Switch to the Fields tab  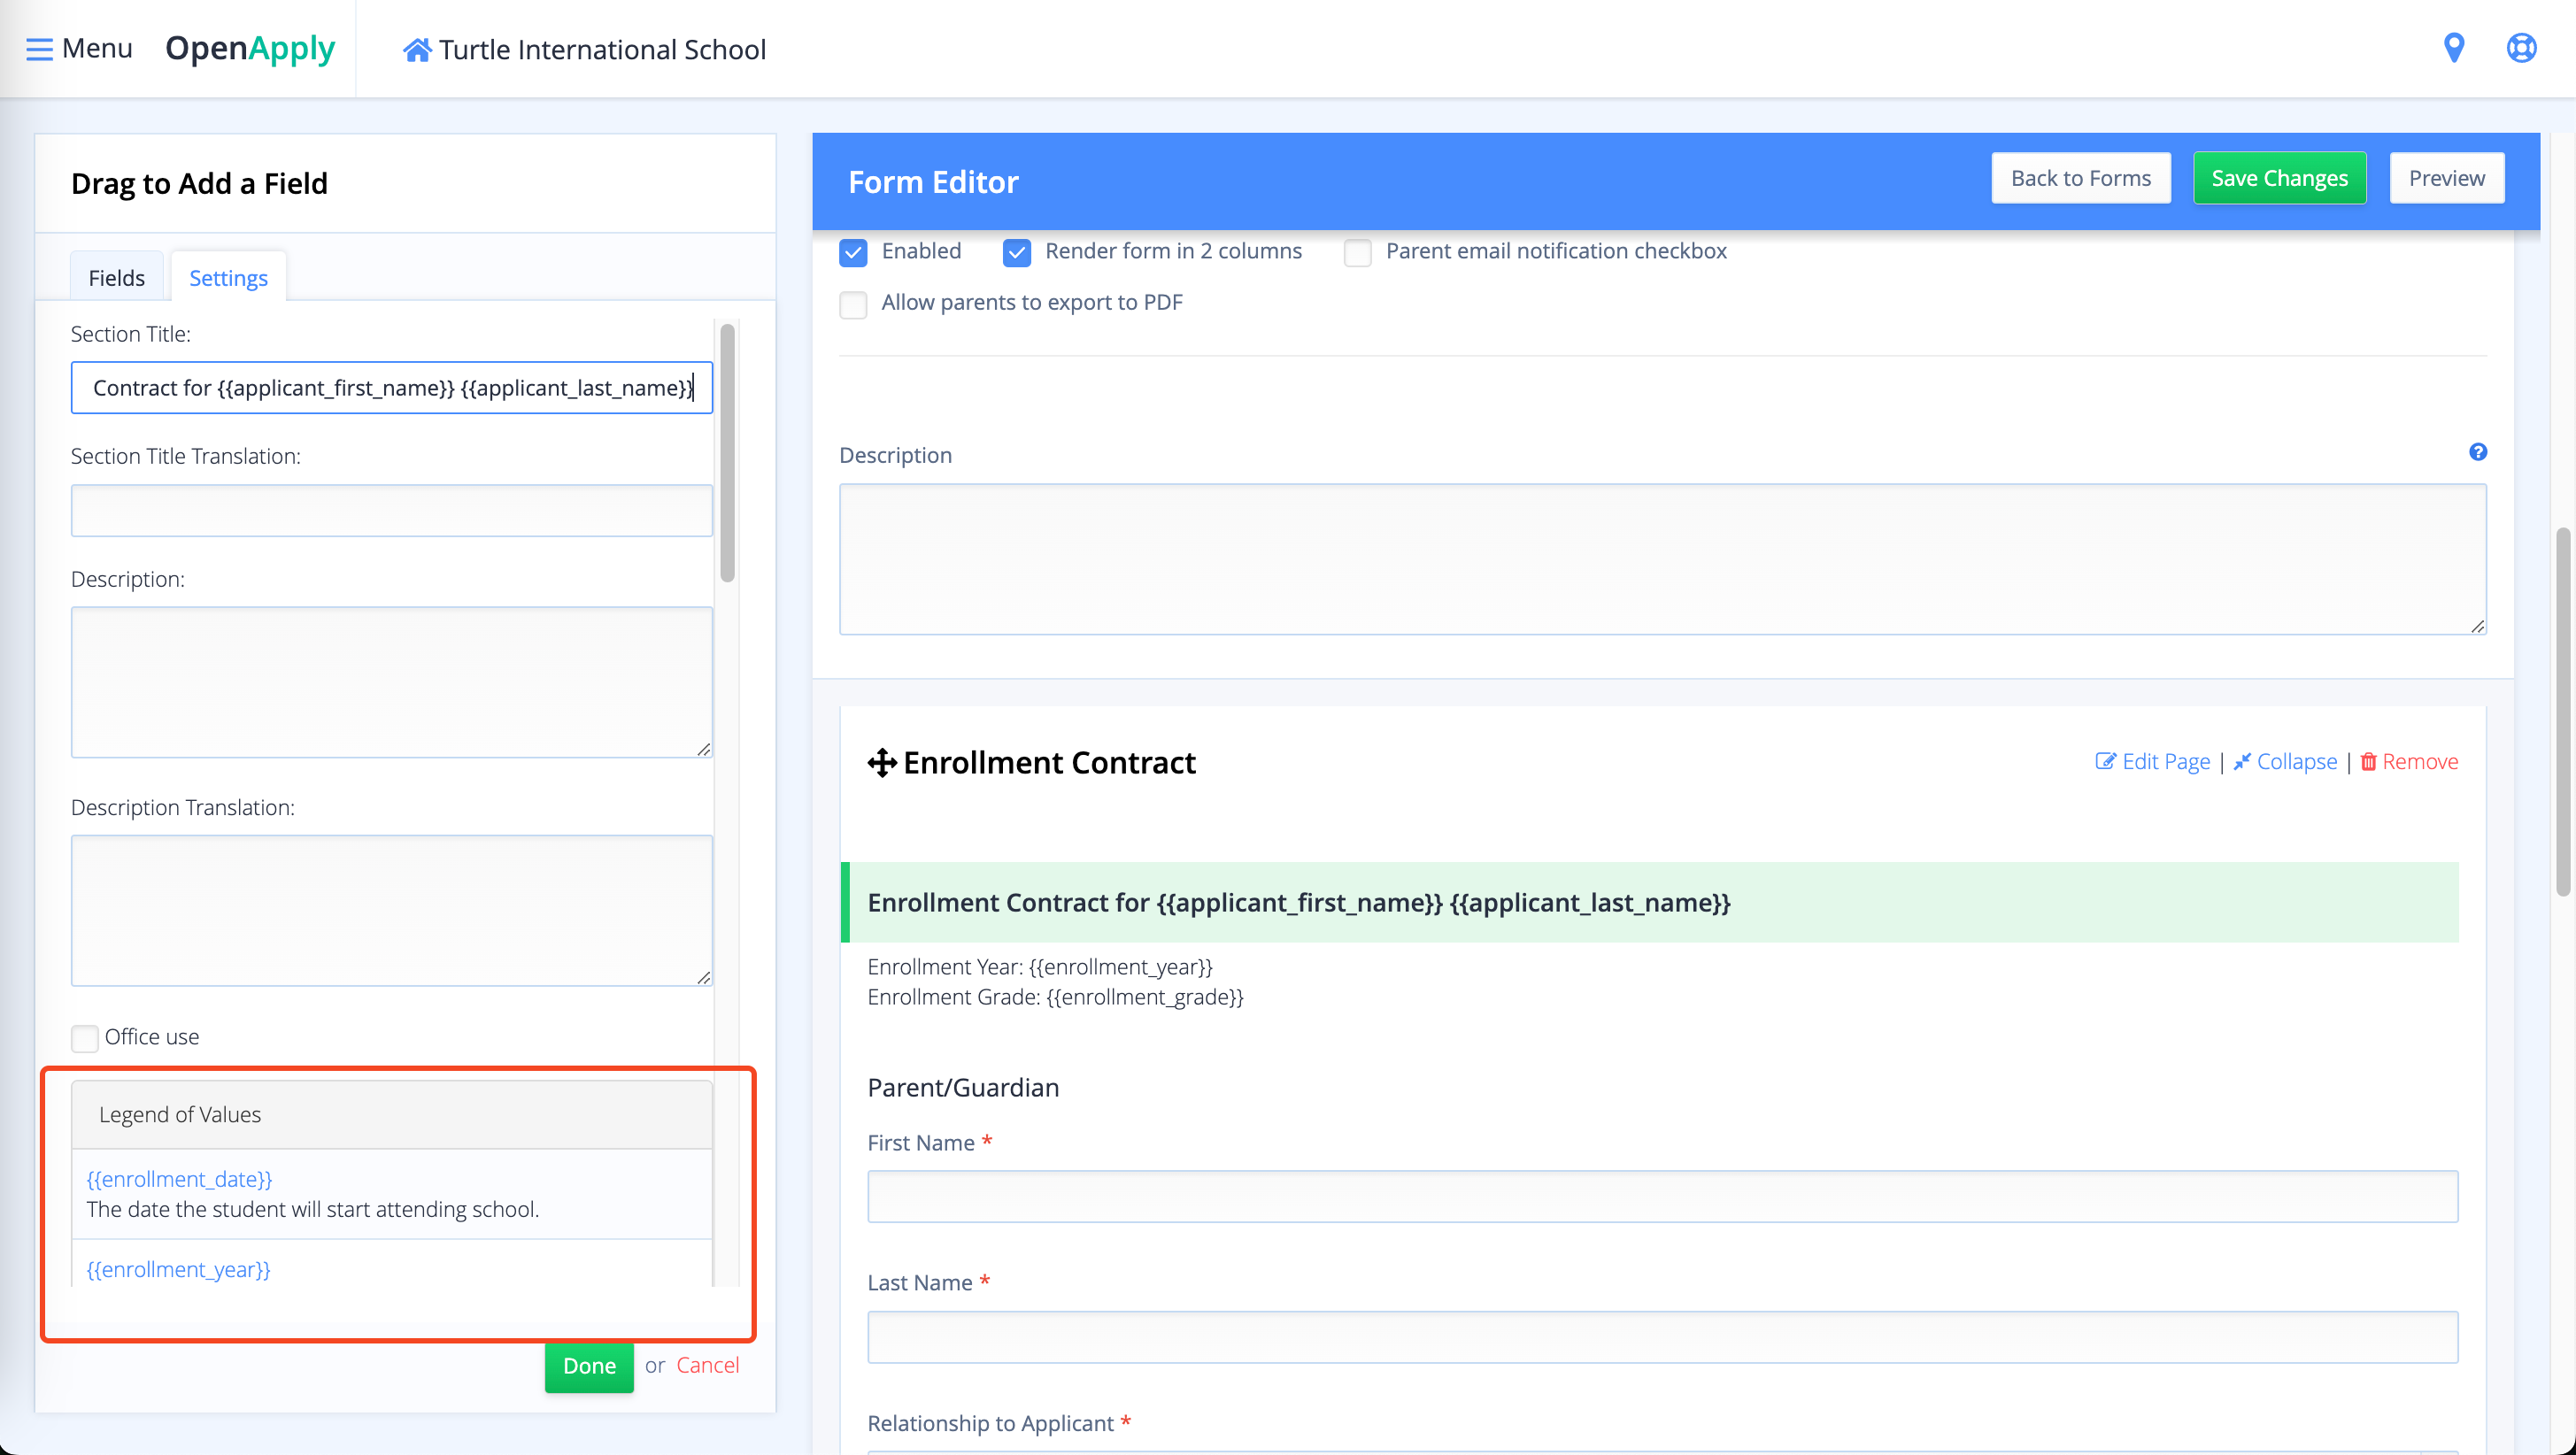116,278
